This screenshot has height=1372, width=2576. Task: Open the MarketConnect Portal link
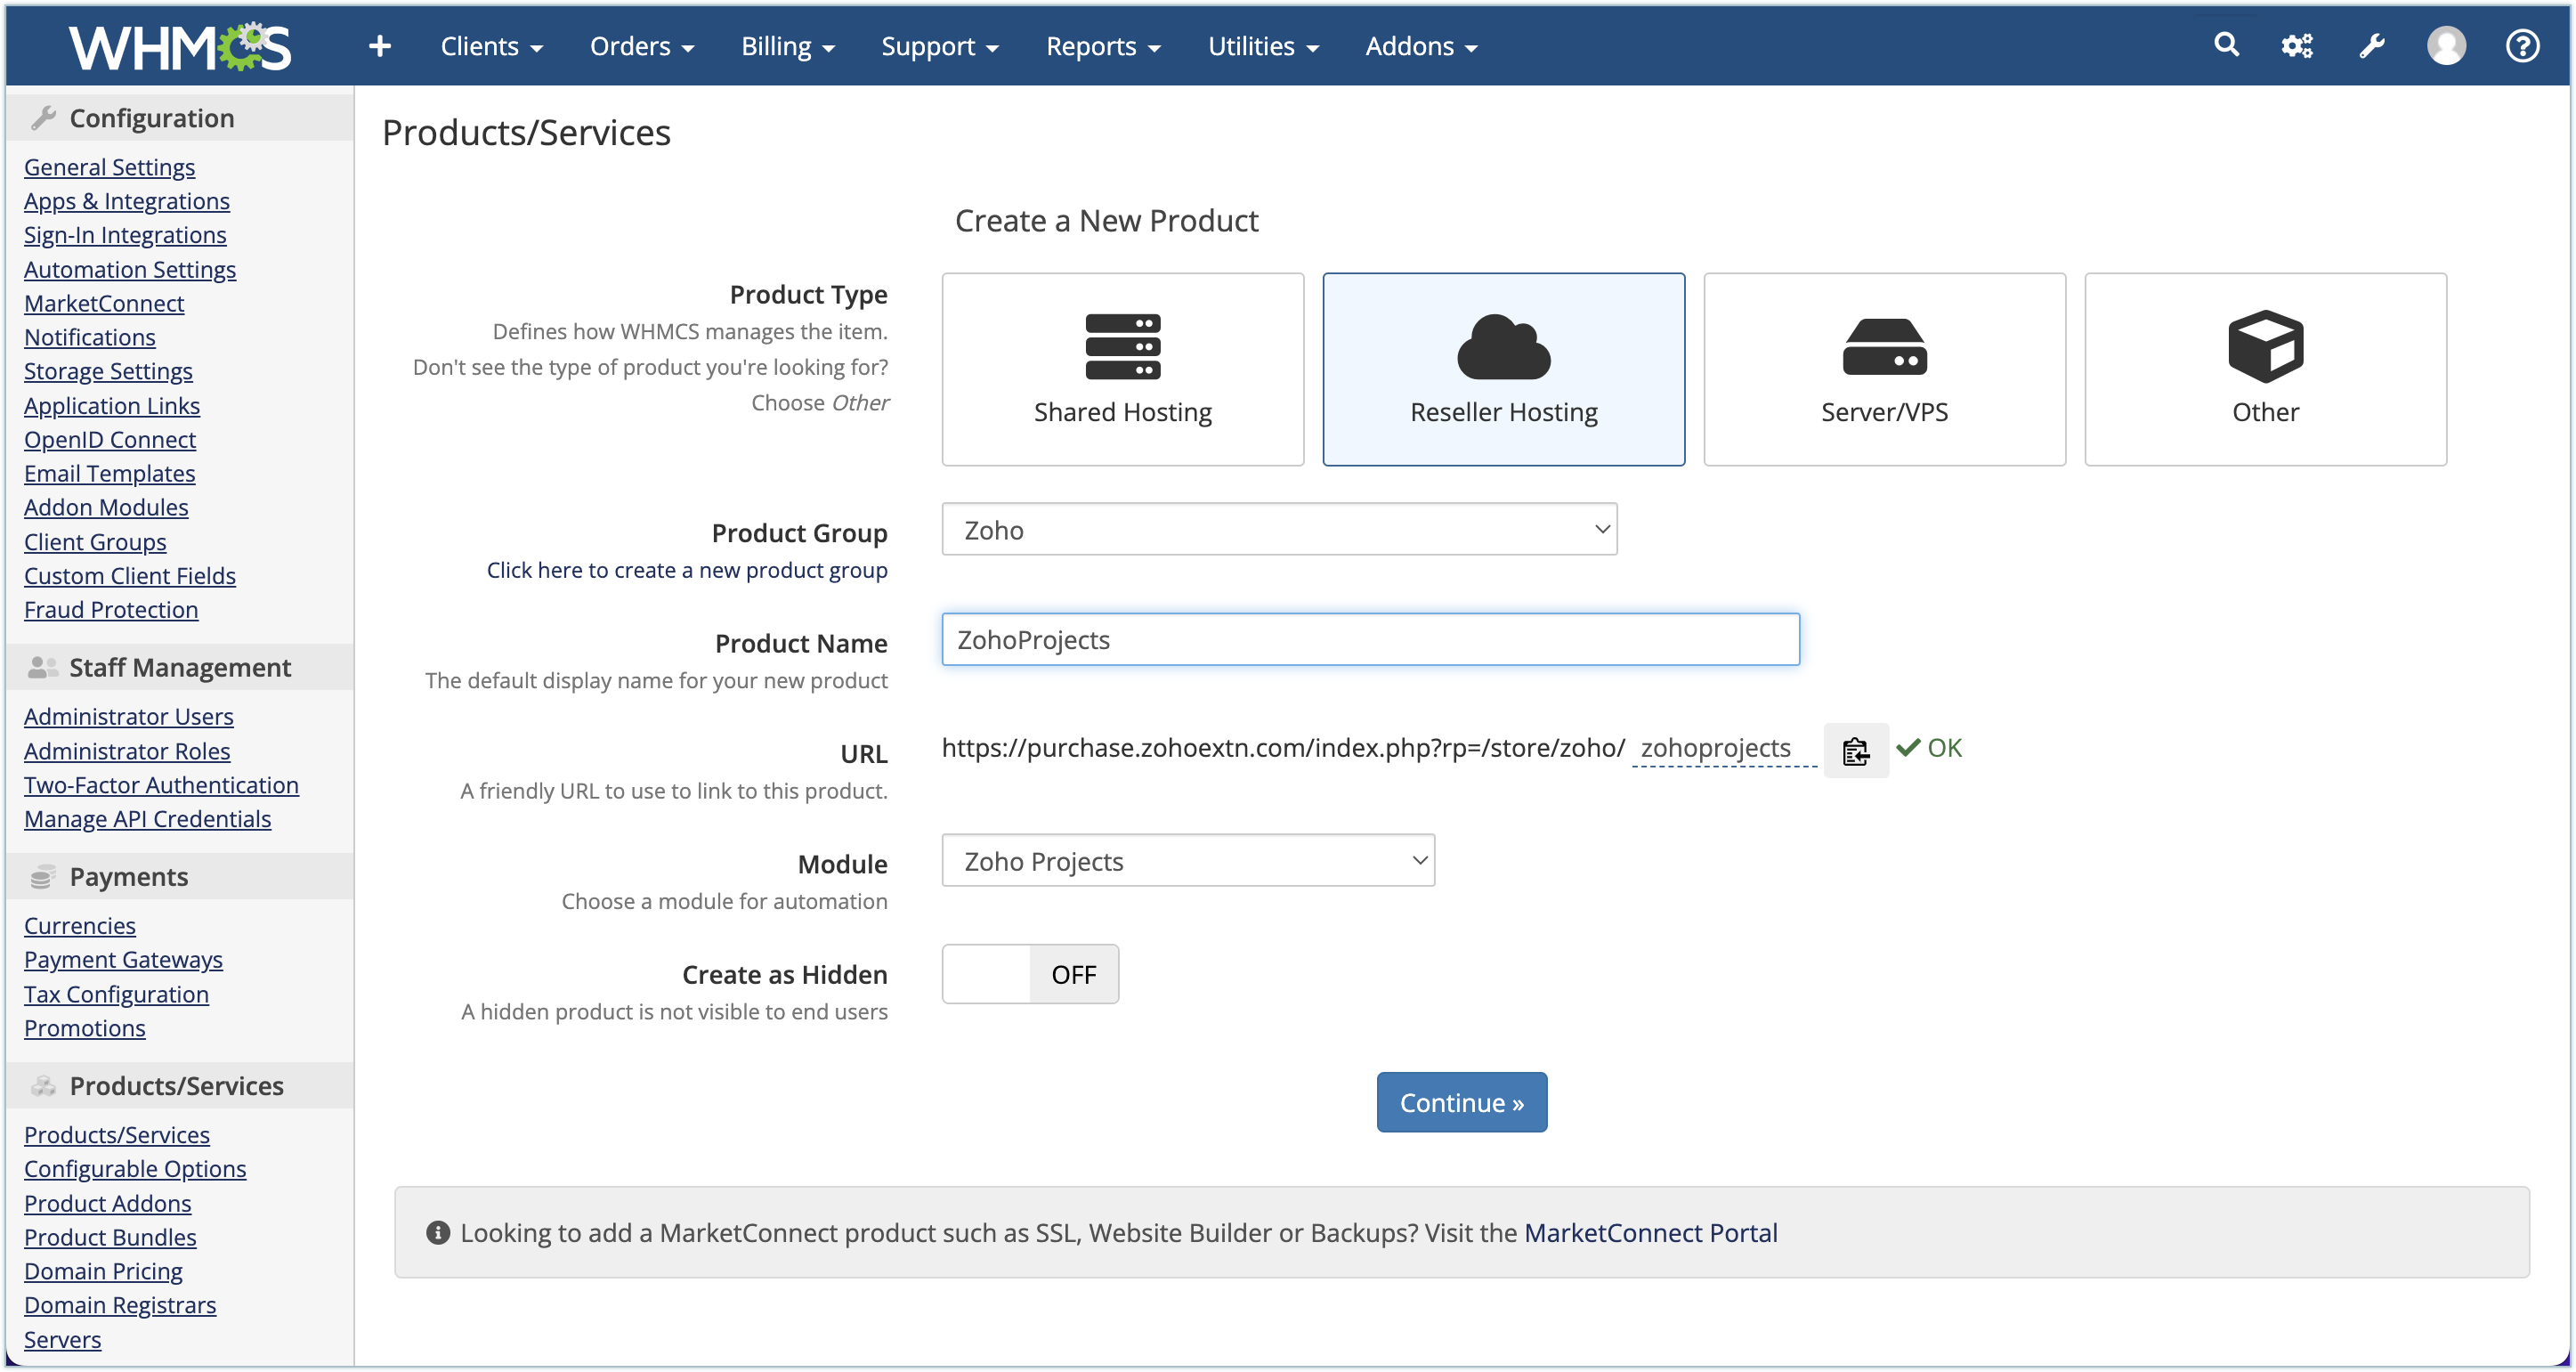click(x=1650, y=1233)
